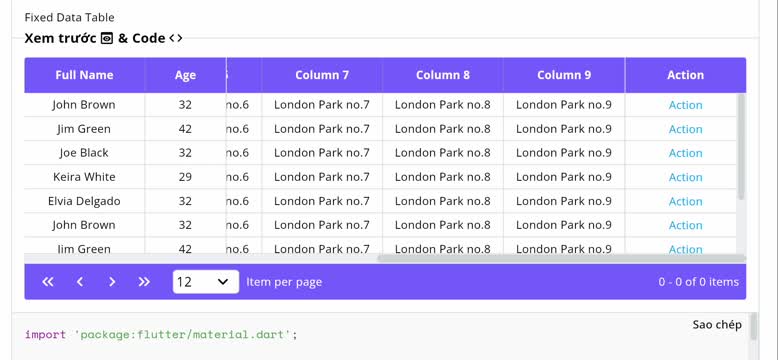Click the table's horizontal scrollbar thumb
The width and height of the screenshot is (778, 360).
tap(561, 258)
